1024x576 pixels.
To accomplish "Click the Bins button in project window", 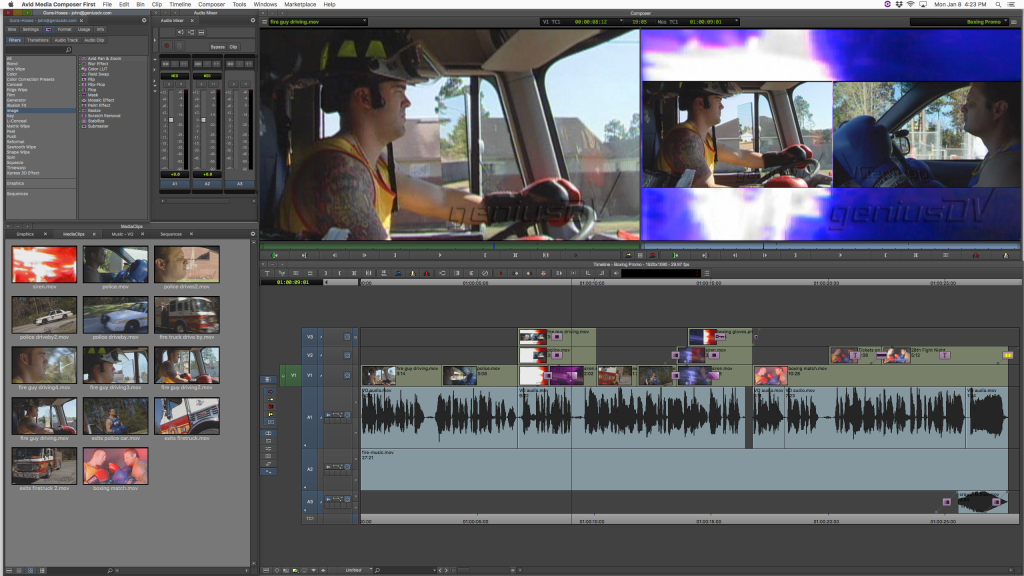I will (12, 29).
